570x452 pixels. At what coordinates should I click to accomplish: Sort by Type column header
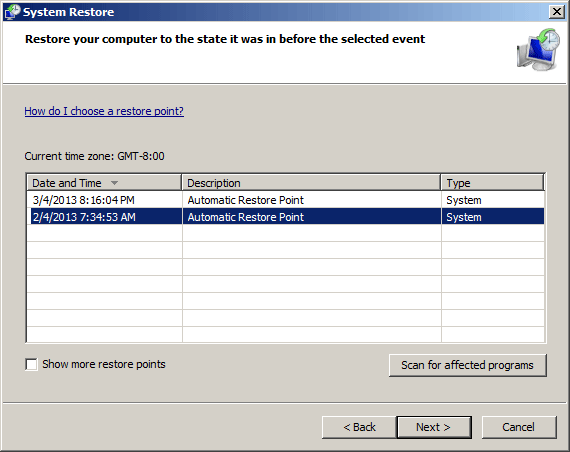click(493, 183)
